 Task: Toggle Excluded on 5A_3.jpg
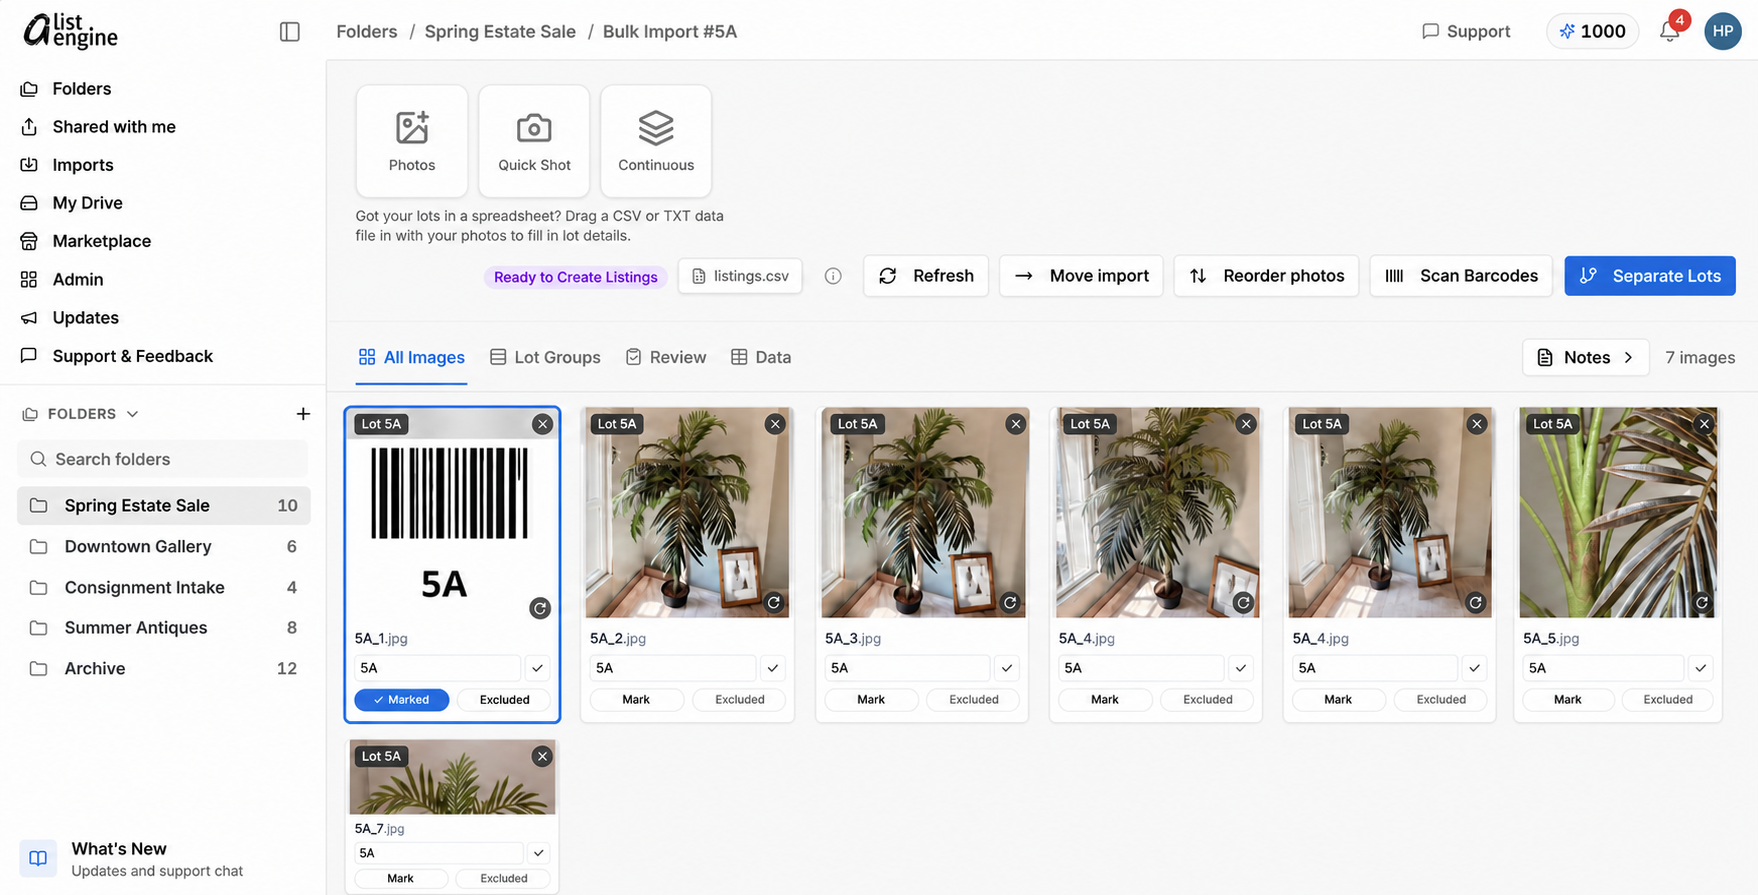(x=974, y=700)
